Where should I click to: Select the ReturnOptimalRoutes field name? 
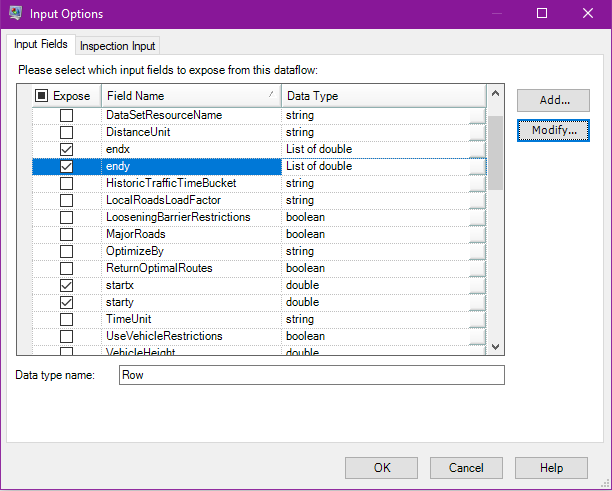[x=159, y=268]
